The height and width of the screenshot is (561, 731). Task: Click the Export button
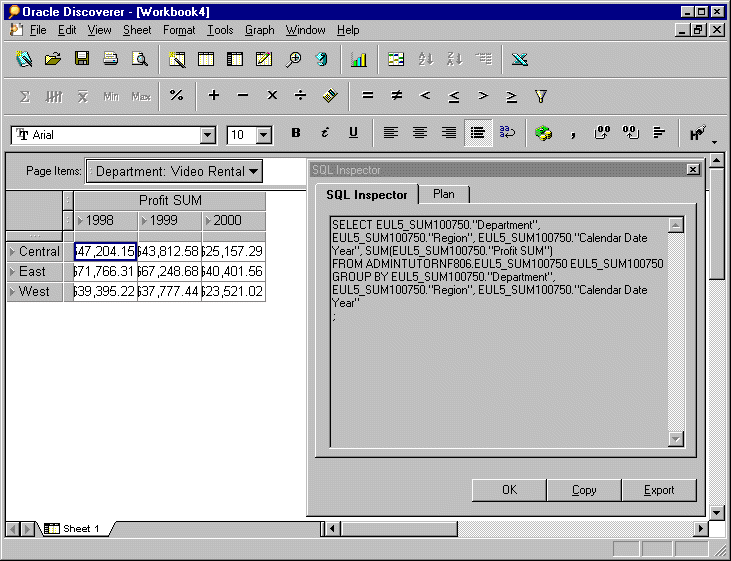click(x=659, y=490)
